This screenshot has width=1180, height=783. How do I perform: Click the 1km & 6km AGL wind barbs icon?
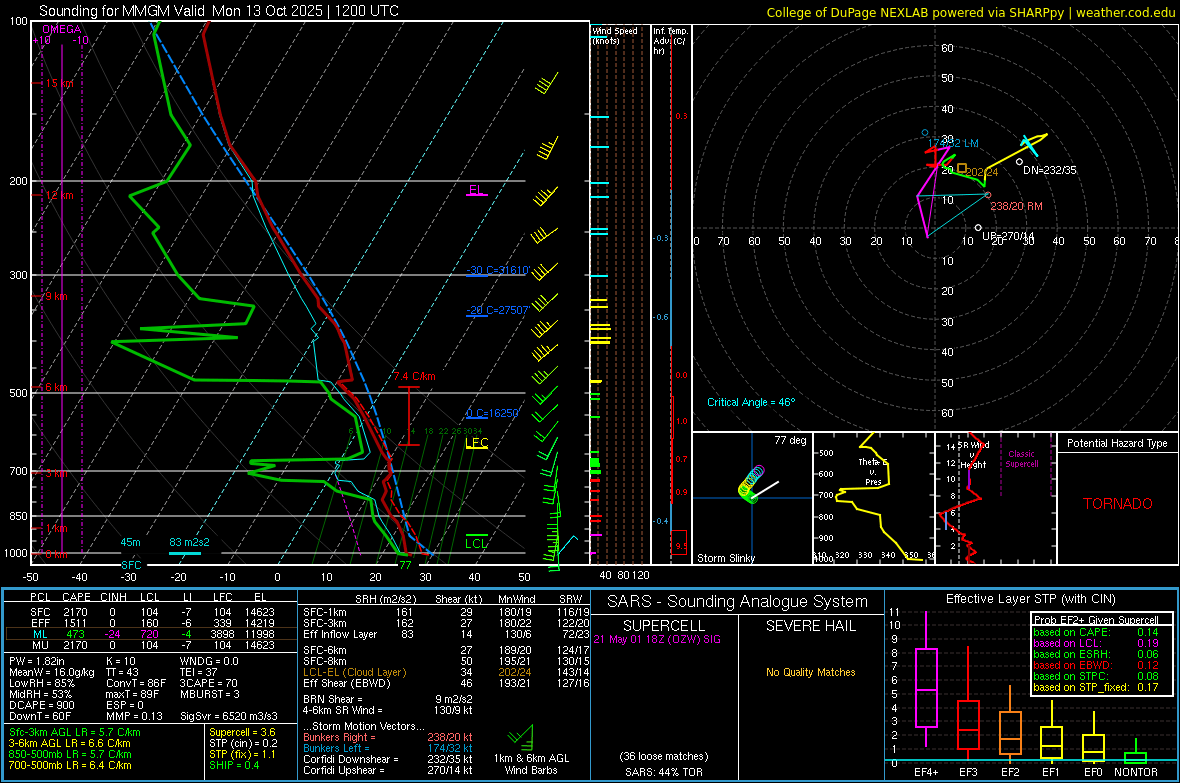[x=522, y=737]
